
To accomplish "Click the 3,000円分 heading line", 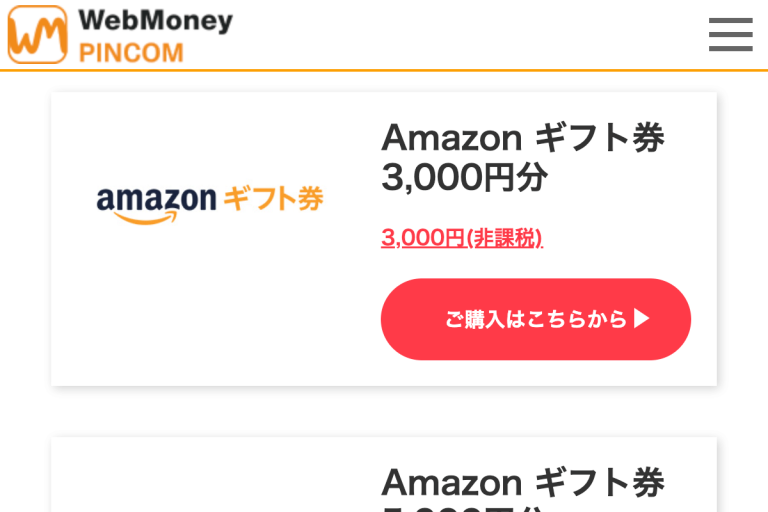I will 464,178.
